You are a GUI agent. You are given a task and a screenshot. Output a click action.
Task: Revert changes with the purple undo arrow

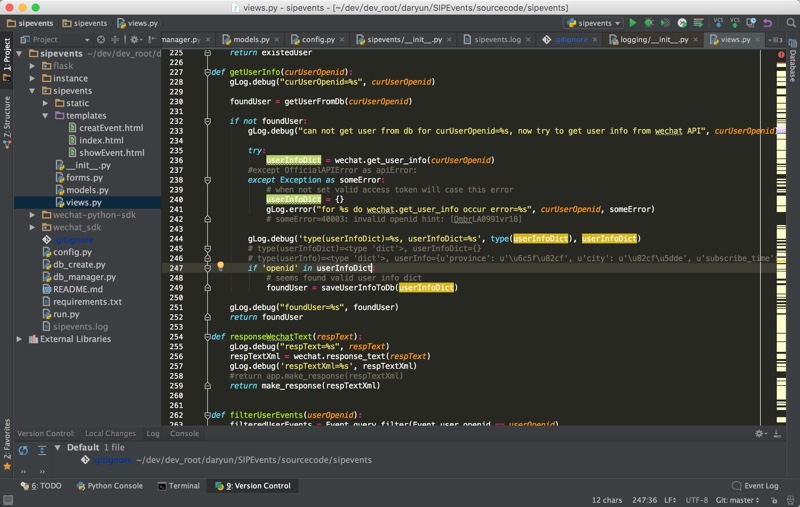pyautogui.click(x=767, y=22)
